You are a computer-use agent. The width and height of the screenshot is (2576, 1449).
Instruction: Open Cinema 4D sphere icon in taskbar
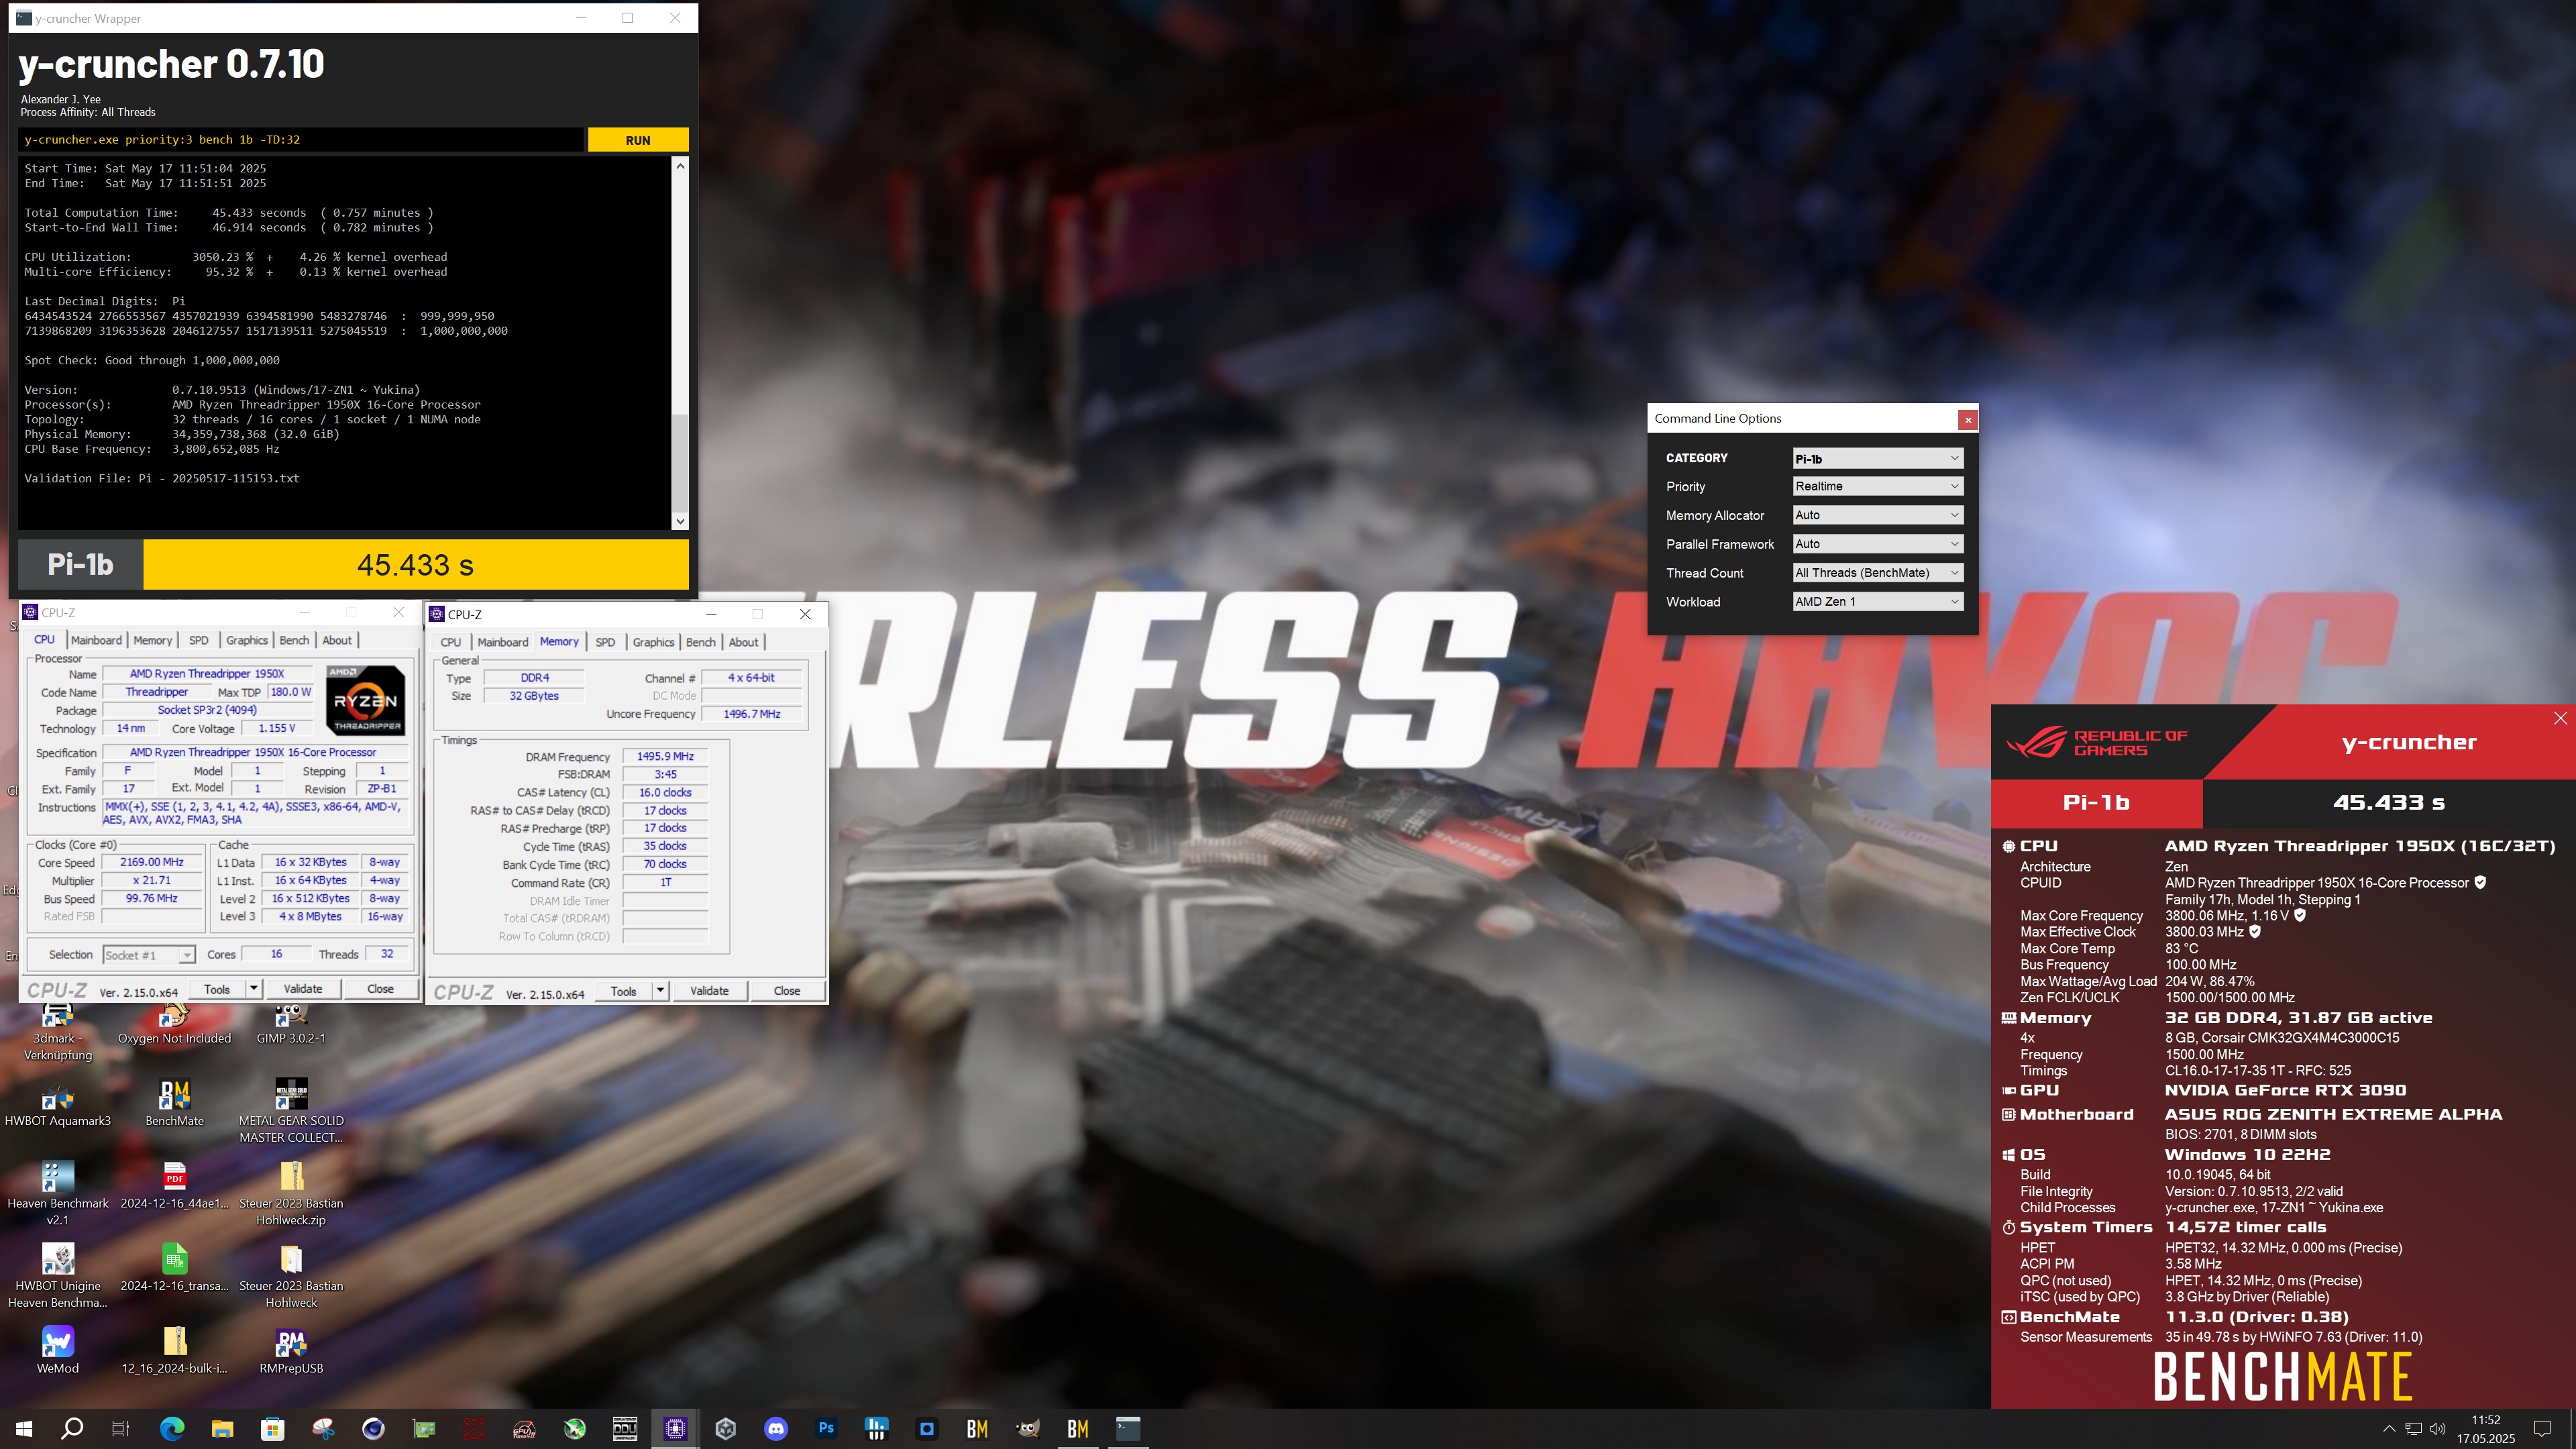(373, 1428)
